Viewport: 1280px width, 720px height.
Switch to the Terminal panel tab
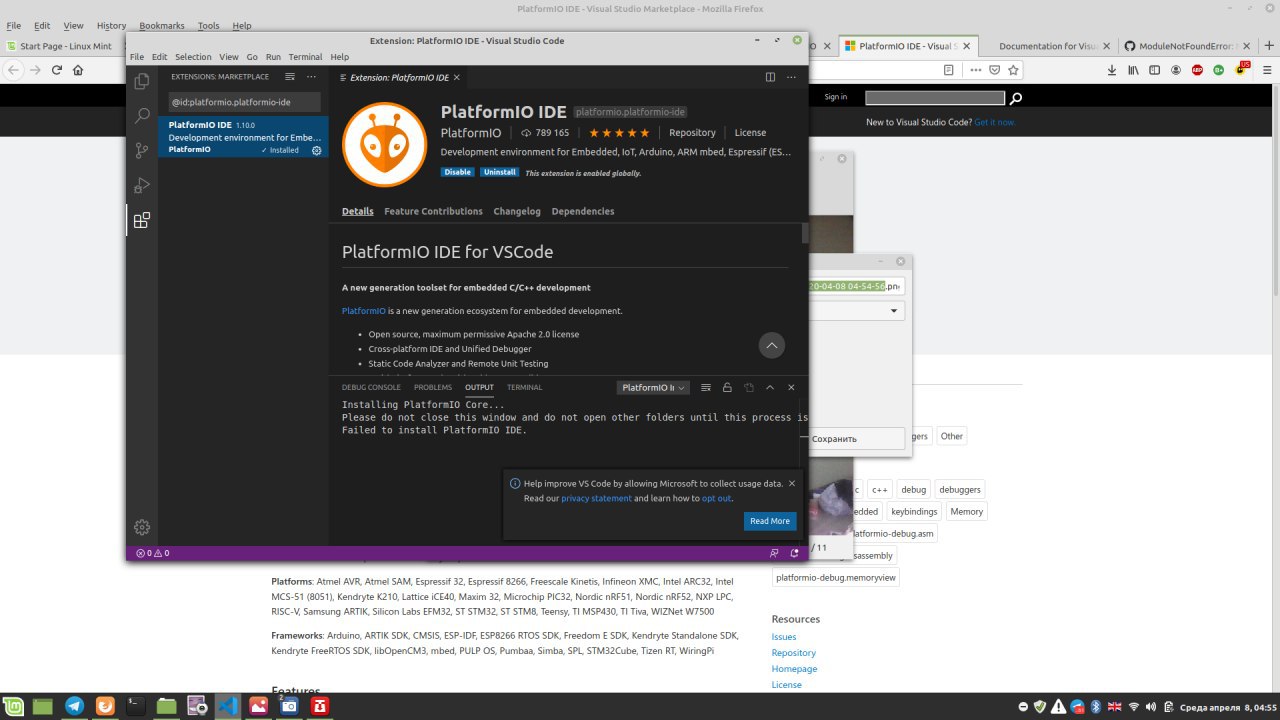tap(524, 387)
